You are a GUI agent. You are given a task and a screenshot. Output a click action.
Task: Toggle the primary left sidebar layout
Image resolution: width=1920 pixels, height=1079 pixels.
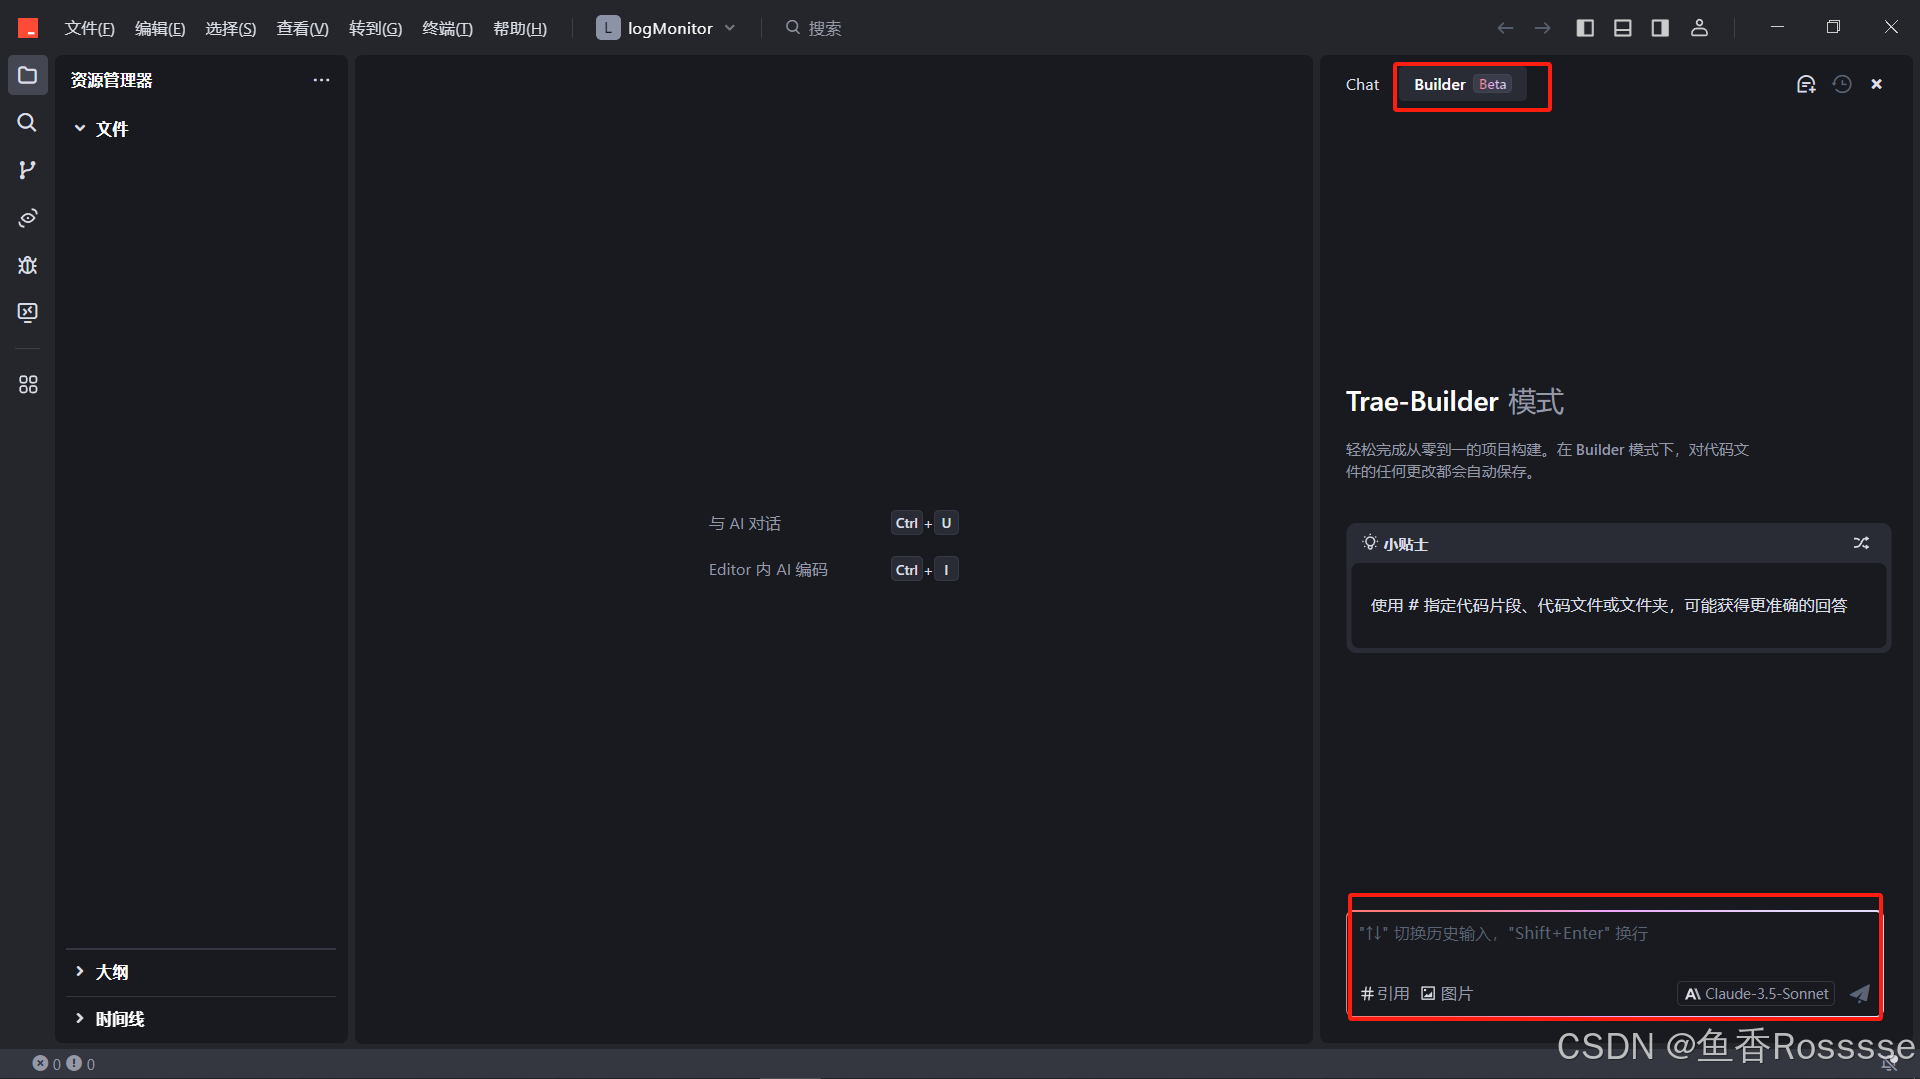(x=1585, y=28)
